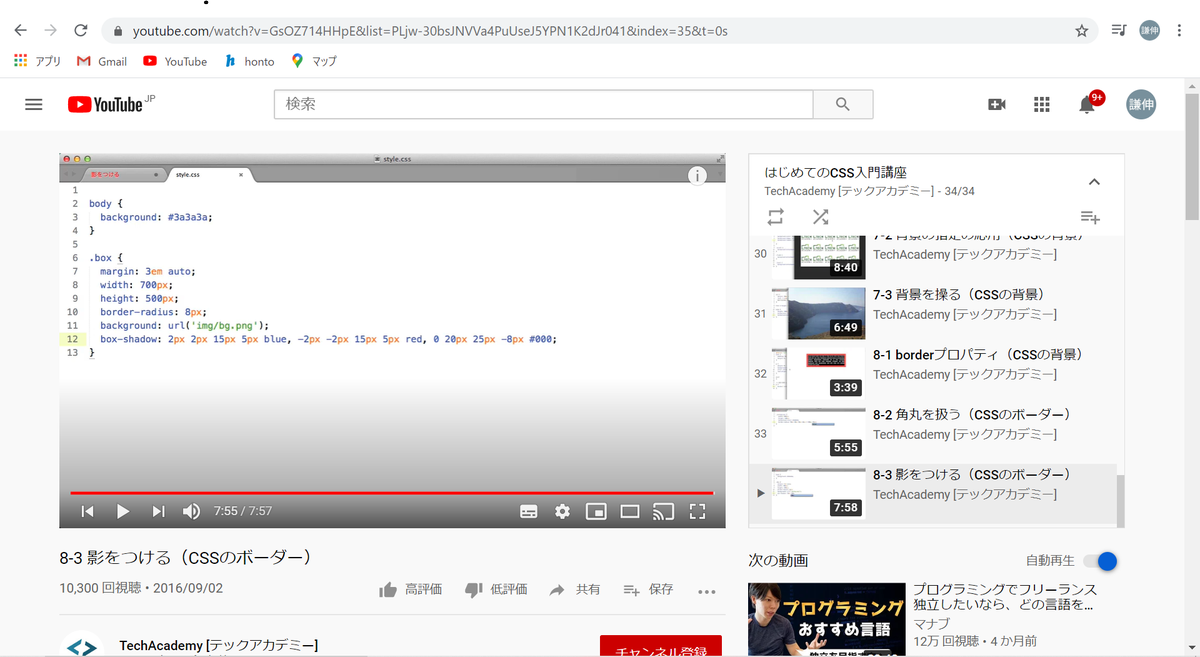The height and width of the screenshot is (657, 1200).
Task: Toggle theater mode
Action: pyautogui.click(x=630, y=511)
